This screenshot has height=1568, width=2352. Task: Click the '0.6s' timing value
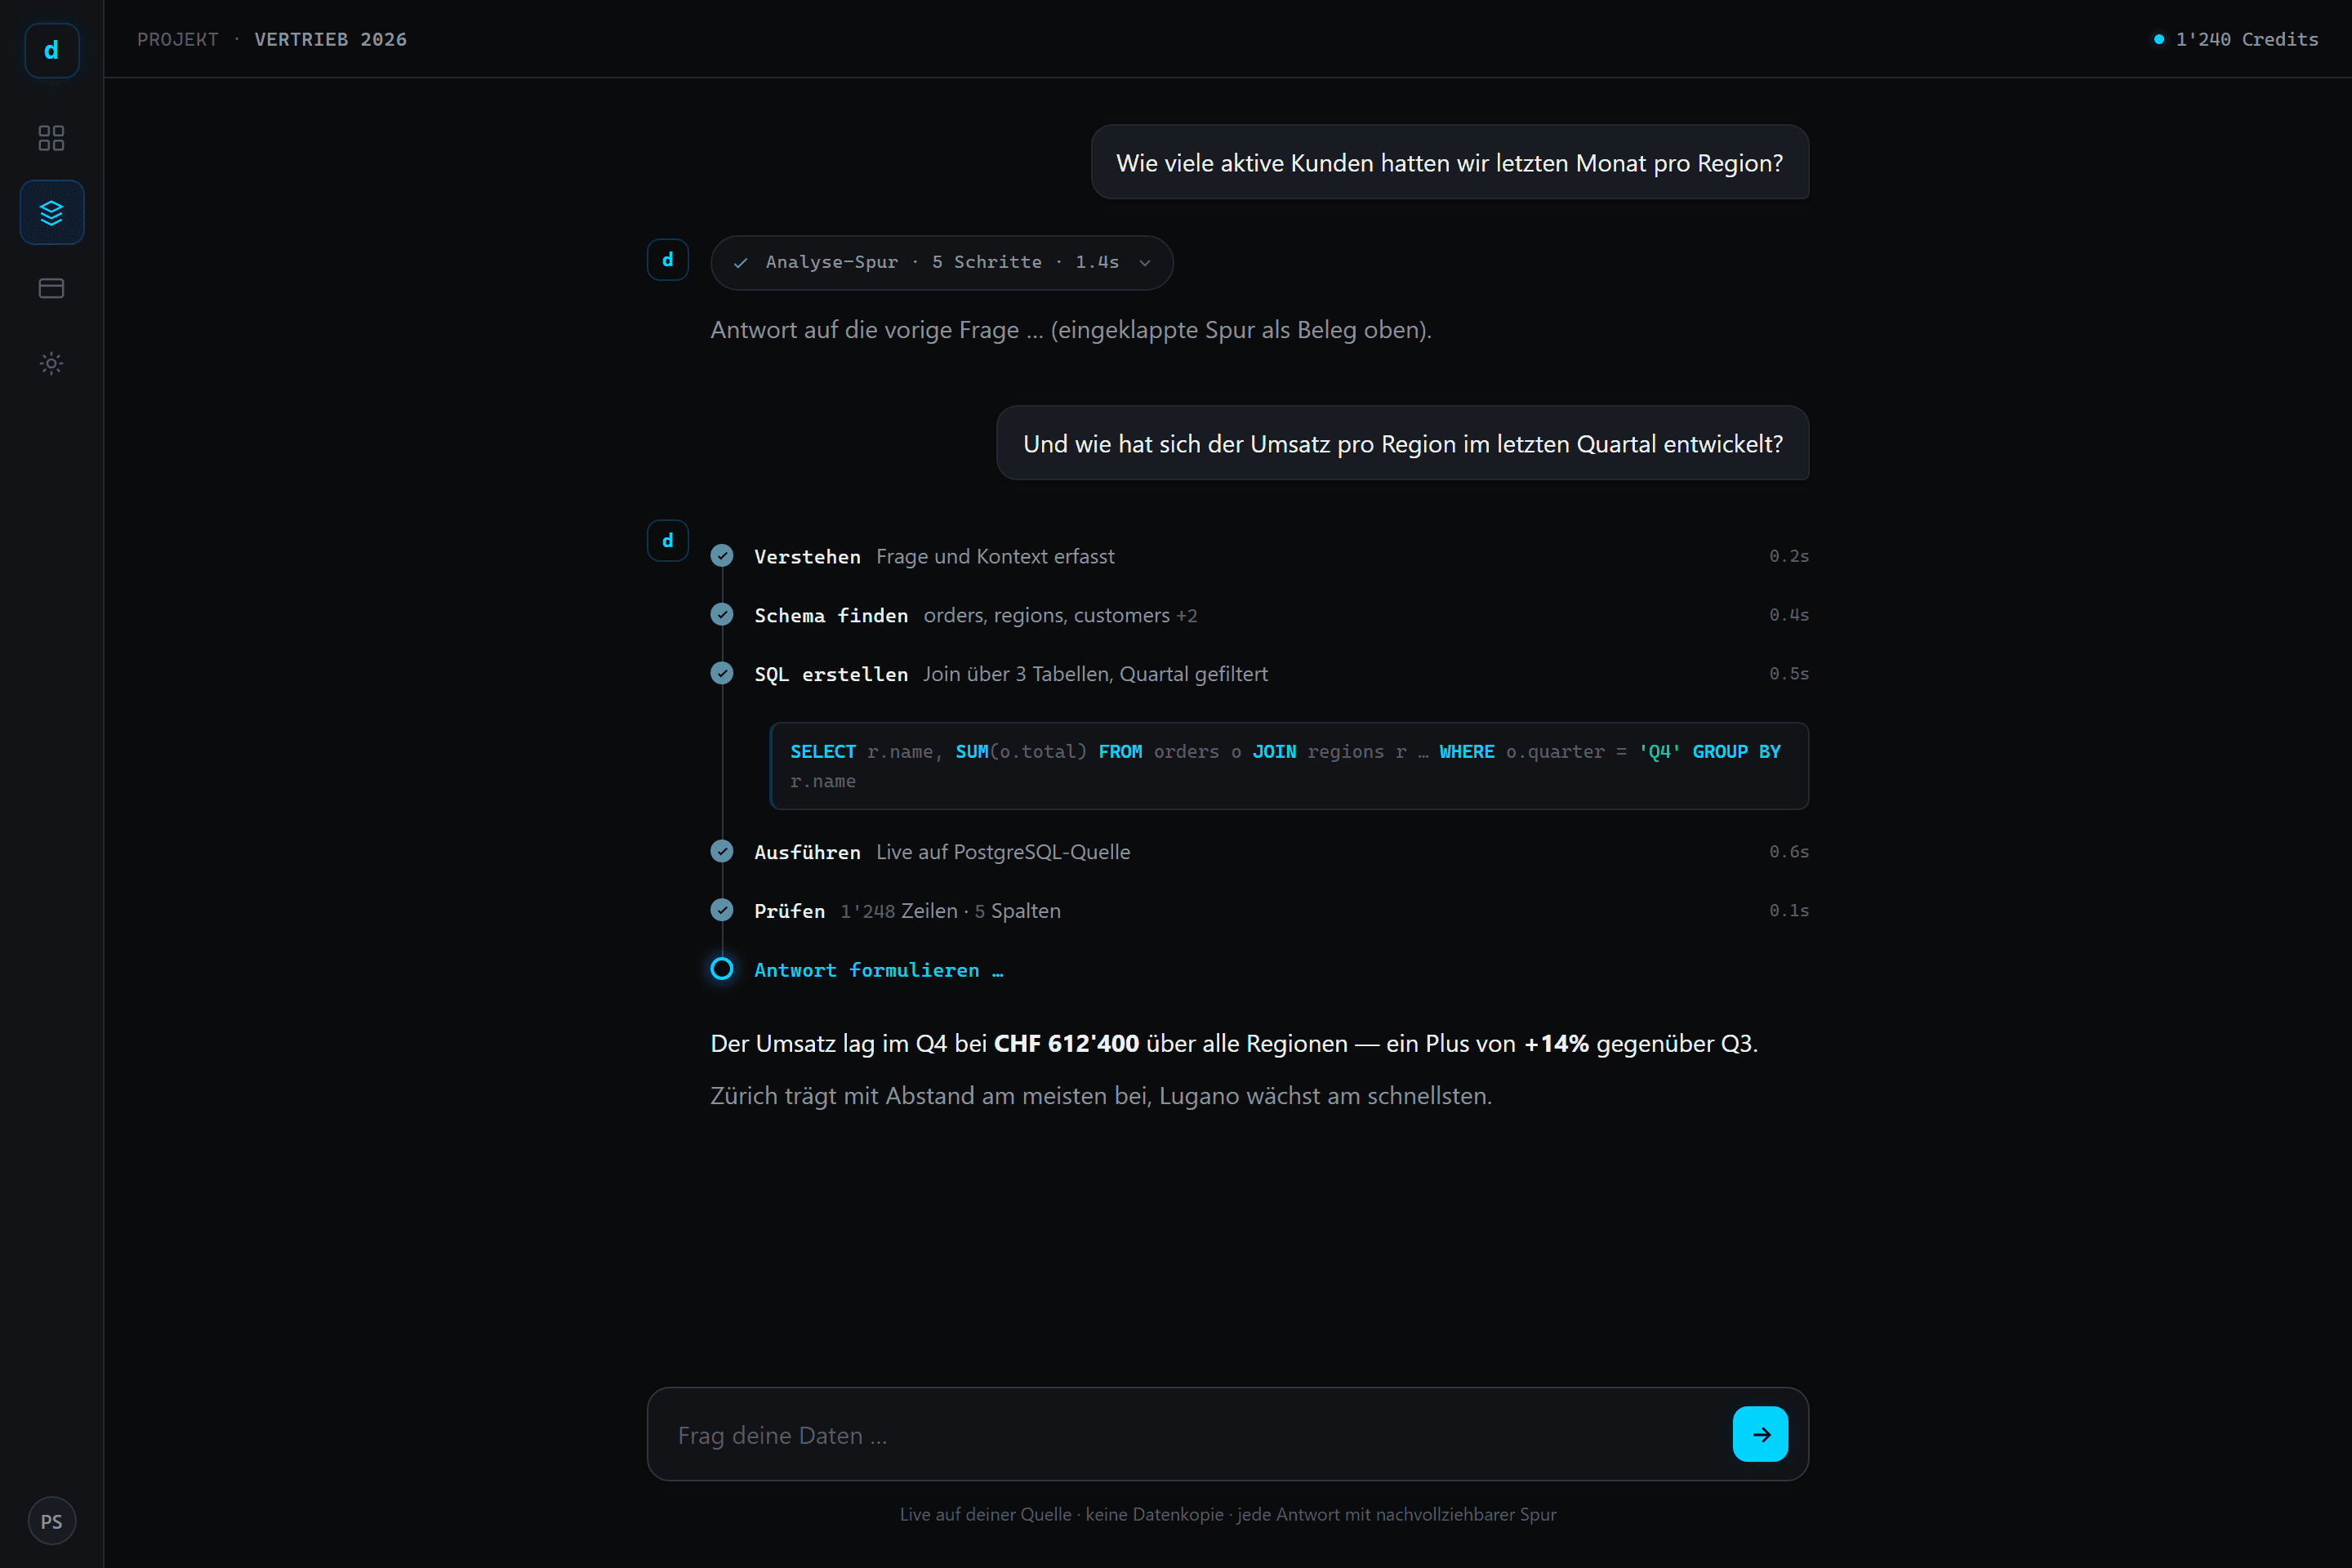(x=1788, y=852)
